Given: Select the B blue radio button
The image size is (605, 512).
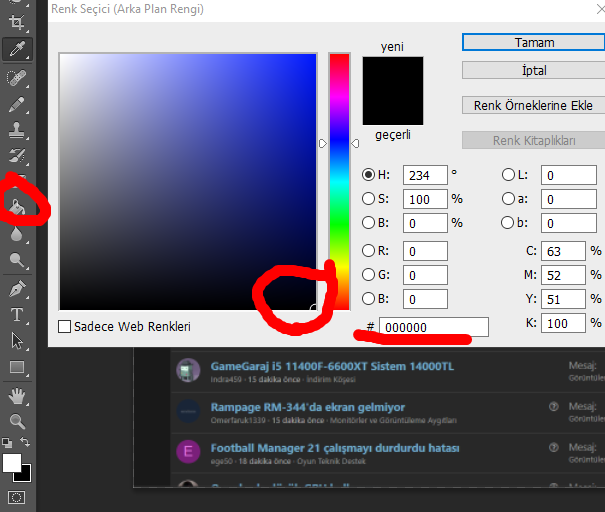Looking at the screenshot, I should (368, 298).
